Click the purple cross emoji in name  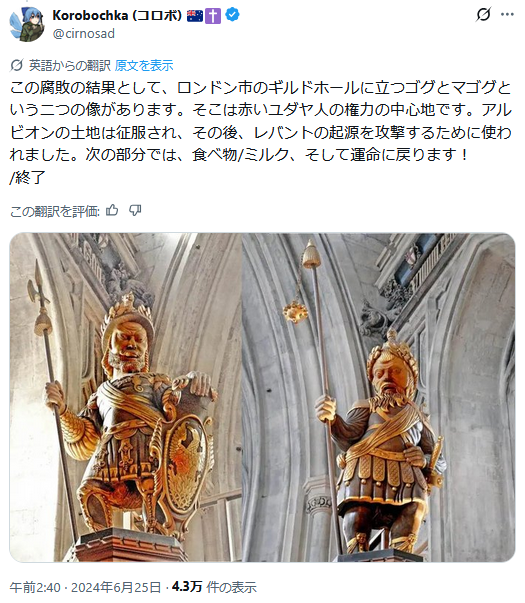pyautogui.click(x=213, y=16)
